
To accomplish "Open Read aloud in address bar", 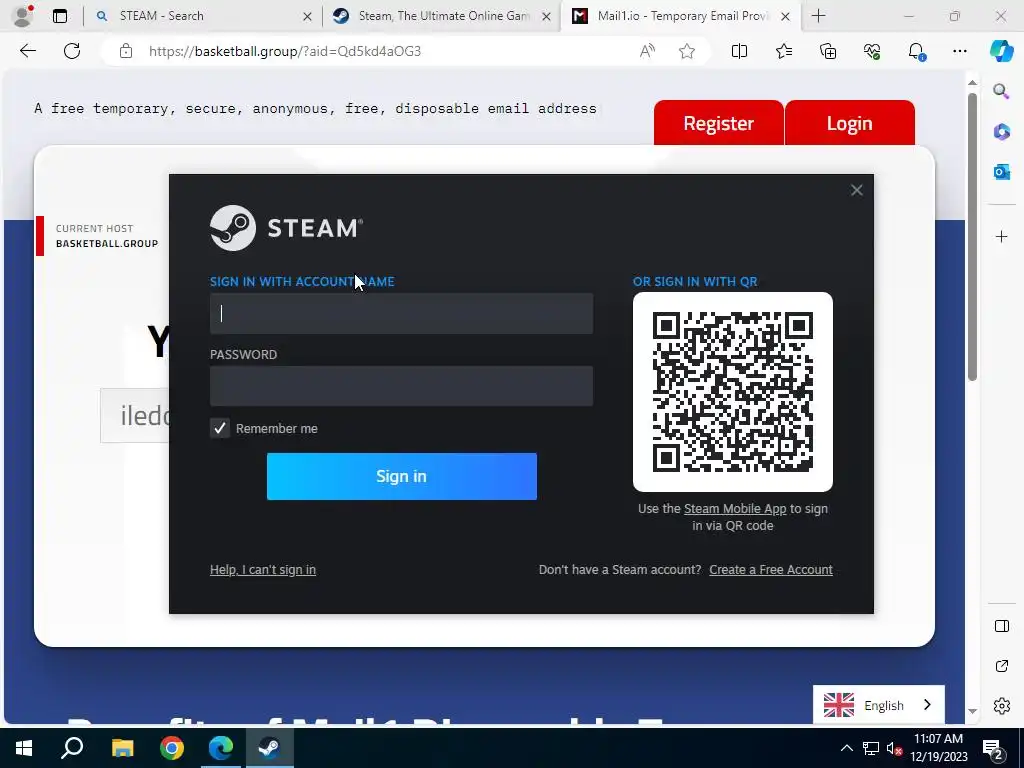I will [647, 51].
